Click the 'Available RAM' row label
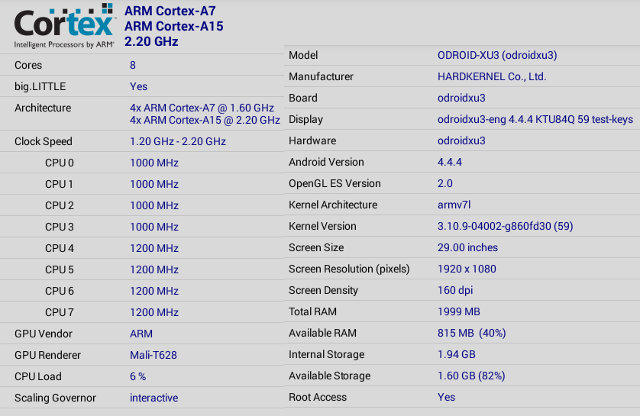Viewport: 640px width, 416px height. click(322, 333)
